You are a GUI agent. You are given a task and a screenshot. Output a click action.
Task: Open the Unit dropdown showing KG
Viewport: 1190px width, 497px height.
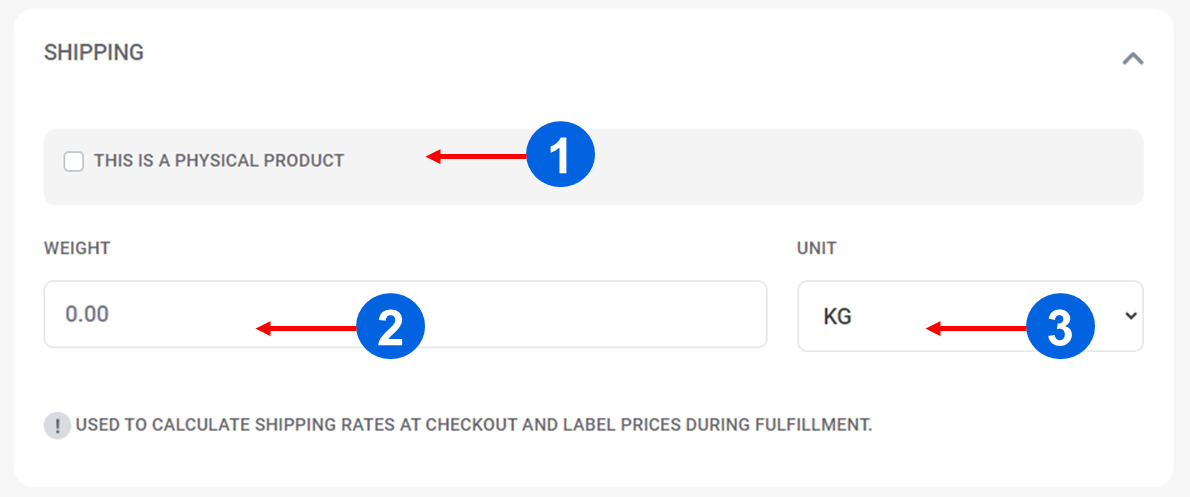pos(970,316)
